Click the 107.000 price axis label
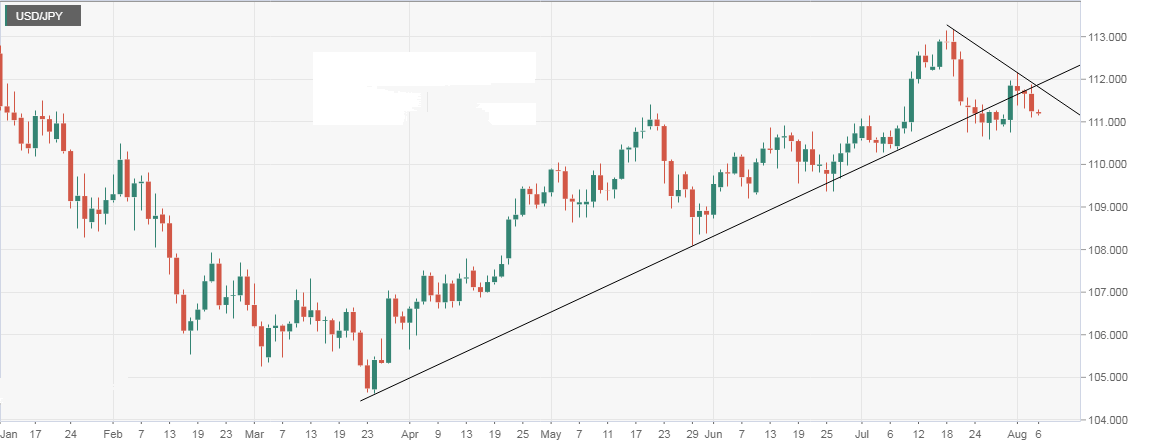The width and height of the screenshot is (1151, 447). (x=1112, y=292)
